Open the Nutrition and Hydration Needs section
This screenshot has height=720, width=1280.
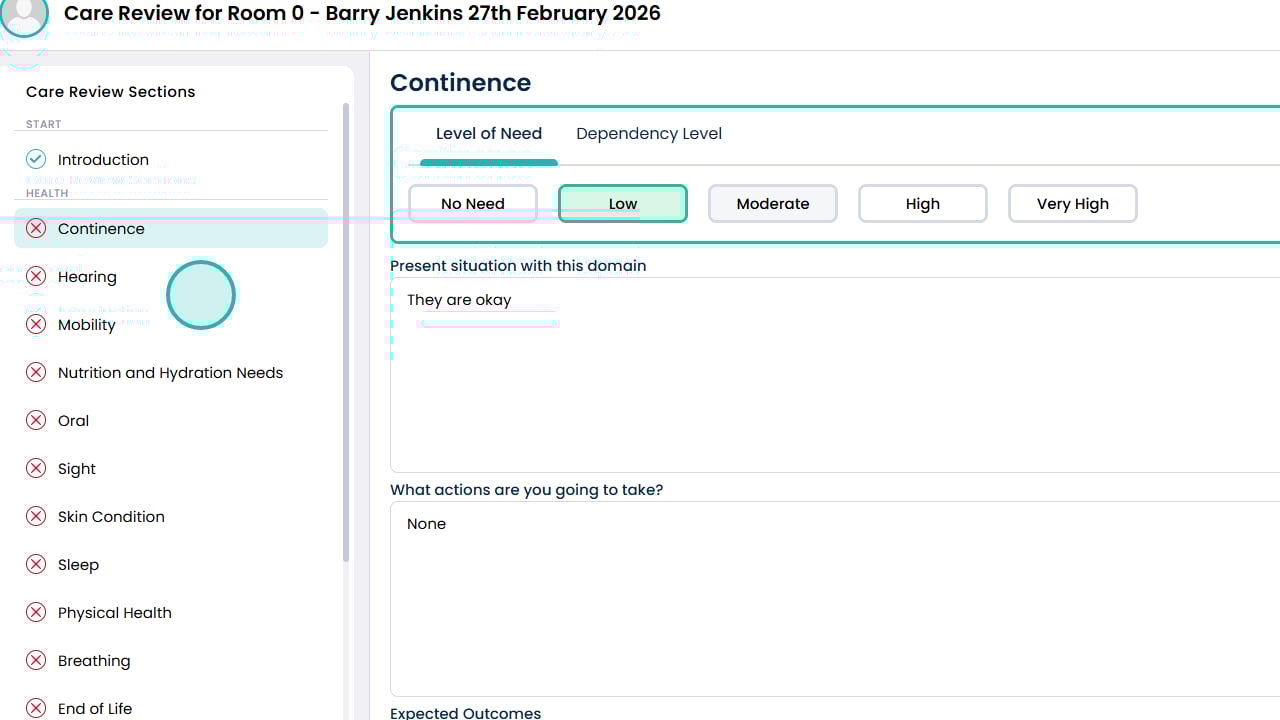pos(170,373)
